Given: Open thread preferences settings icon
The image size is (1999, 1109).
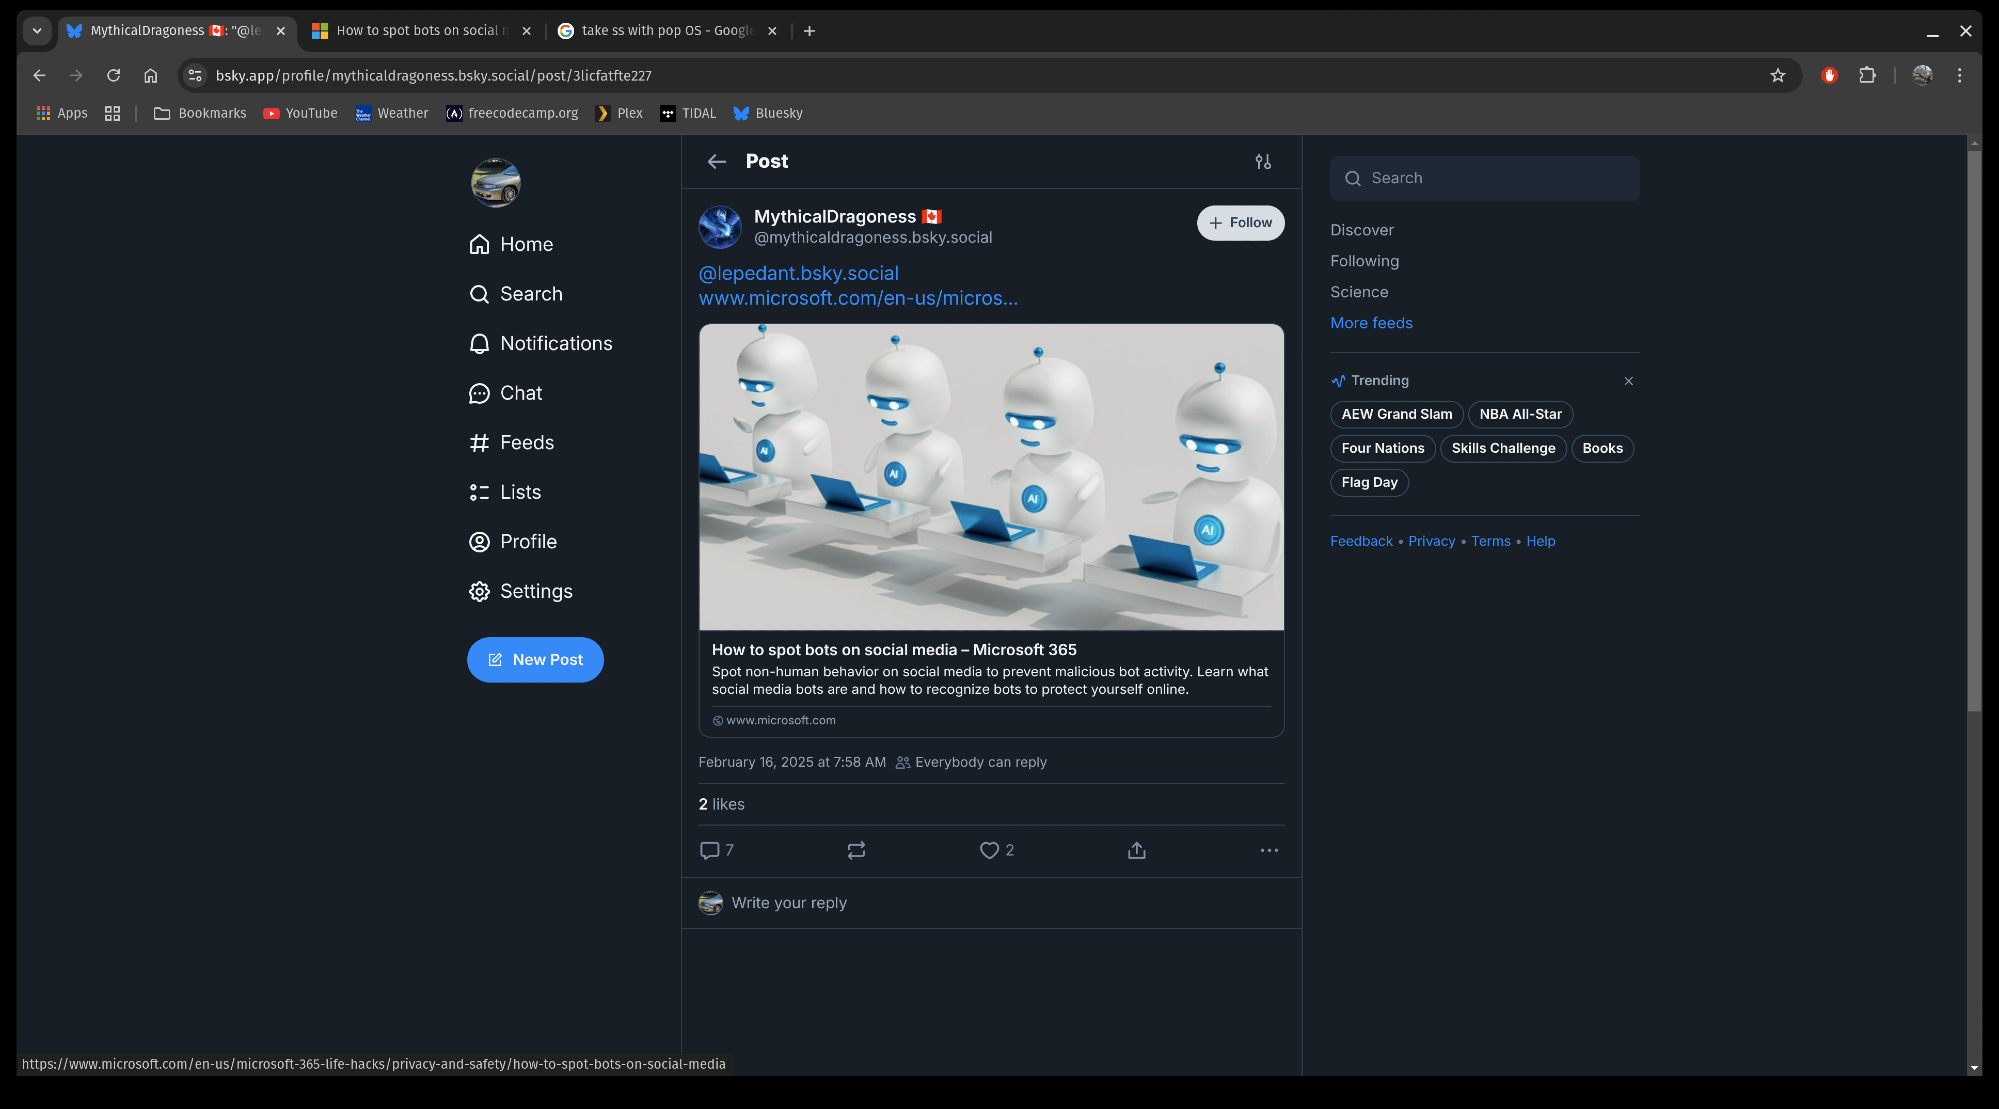Looking at the screenshot, I should (1263, 162).
